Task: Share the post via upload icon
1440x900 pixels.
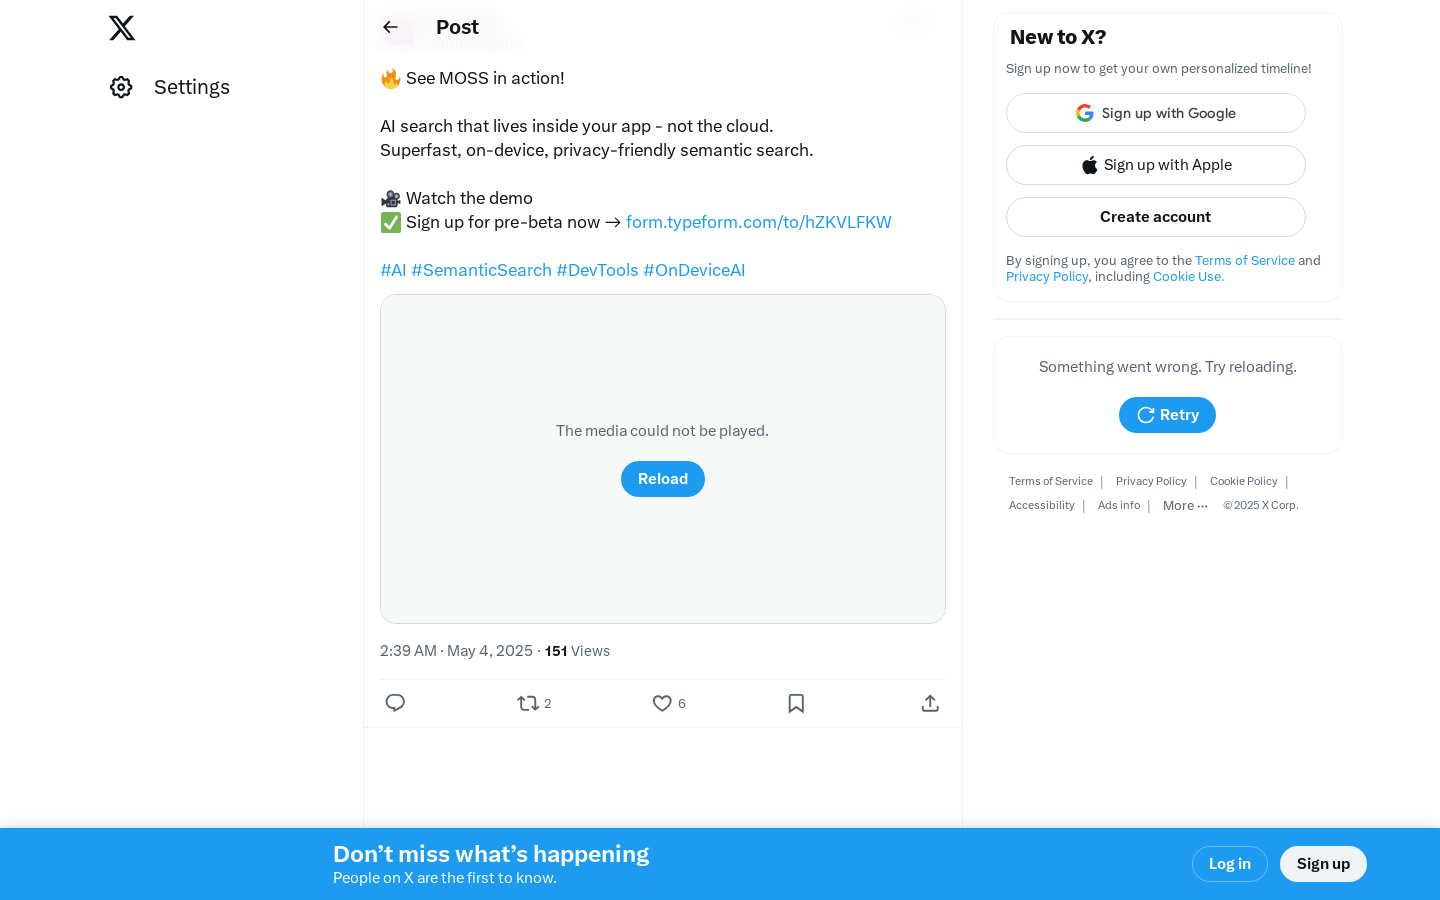Action: point(930,703)
